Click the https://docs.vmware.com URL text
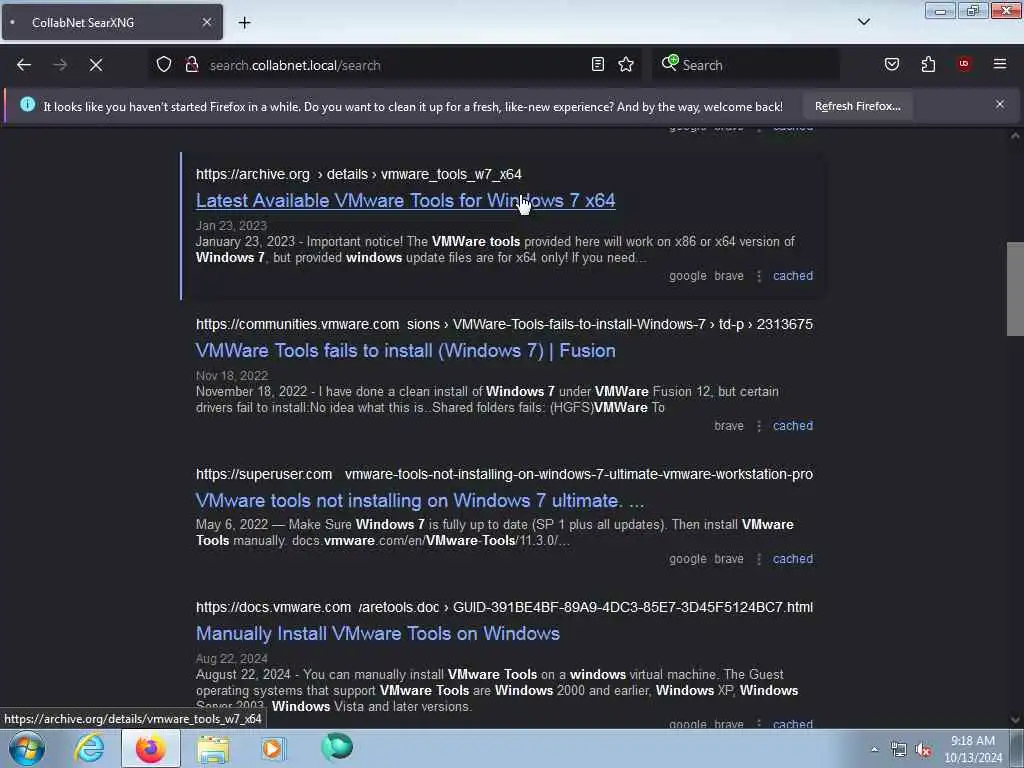1024x768 pixels. point(273,607)
